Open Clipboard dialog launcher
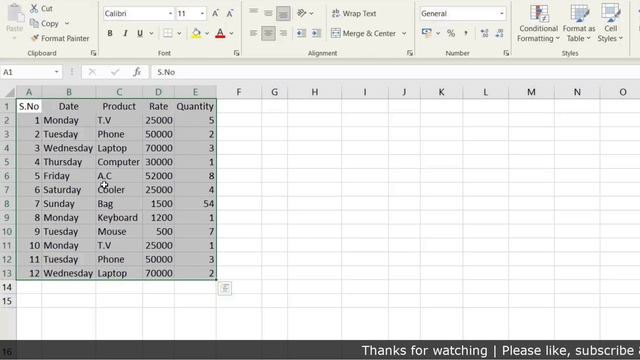The image size is (640, 360). (93, 53)
